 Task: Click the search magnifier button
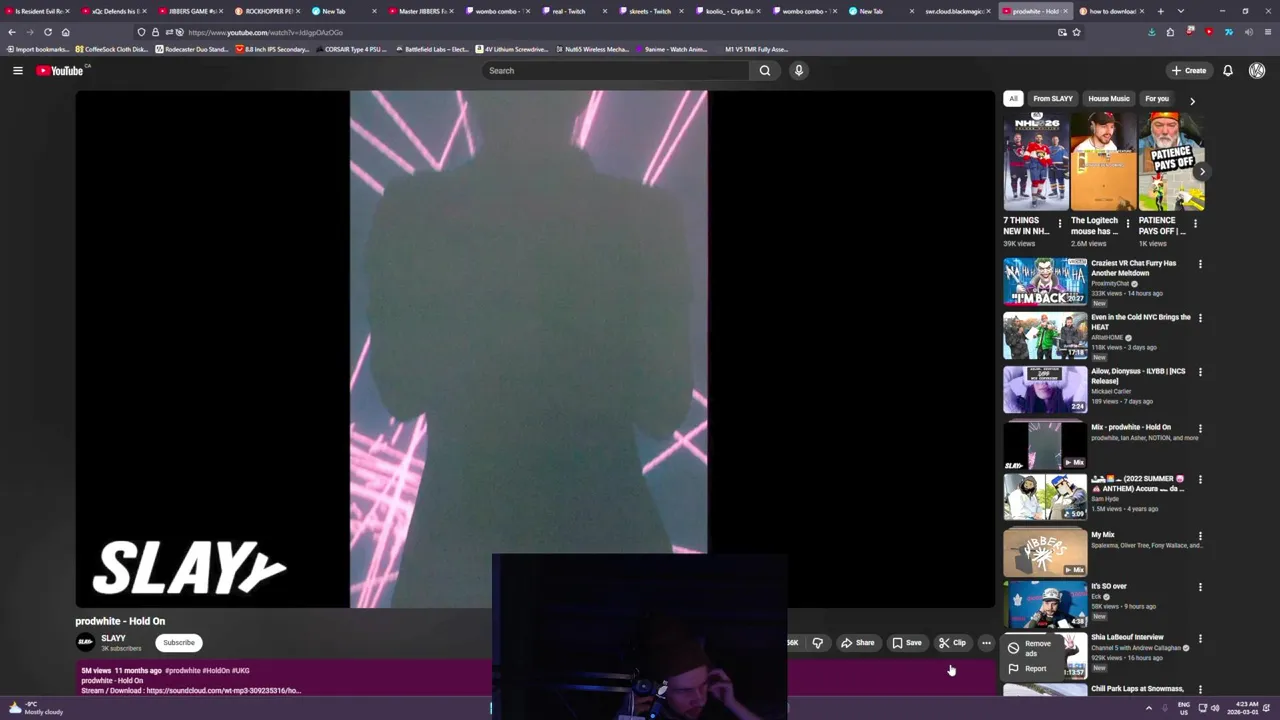[x=765, y=70]
